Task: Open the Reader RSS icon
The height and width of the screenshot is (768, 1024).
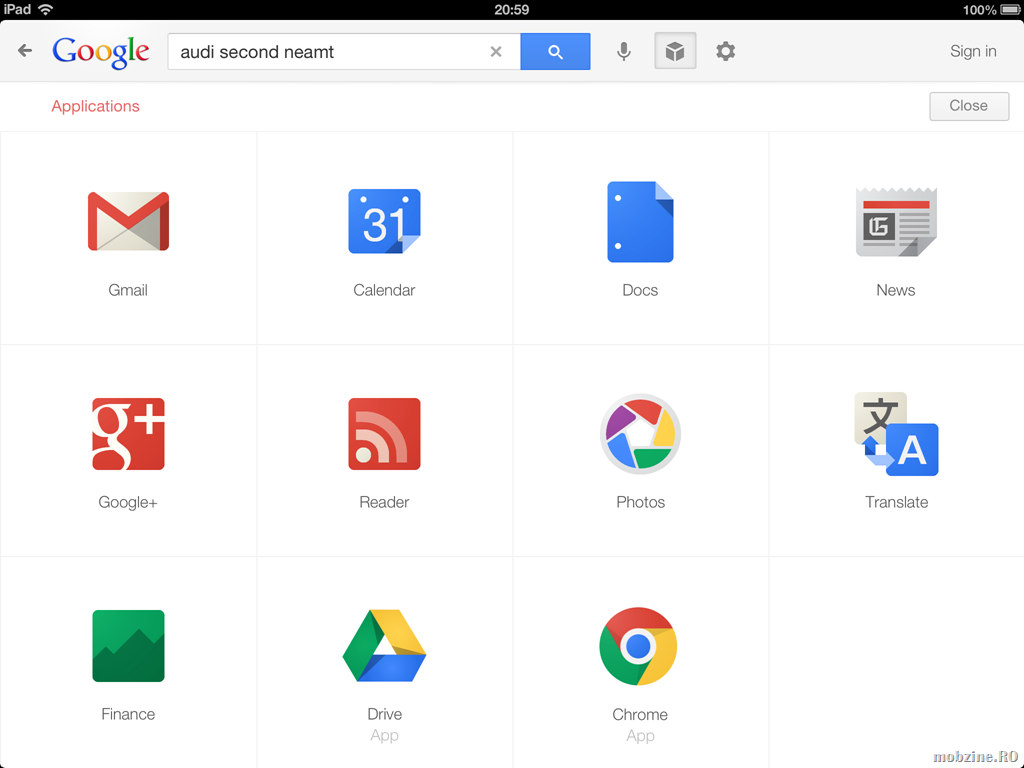Action: (x=384, y=434)
